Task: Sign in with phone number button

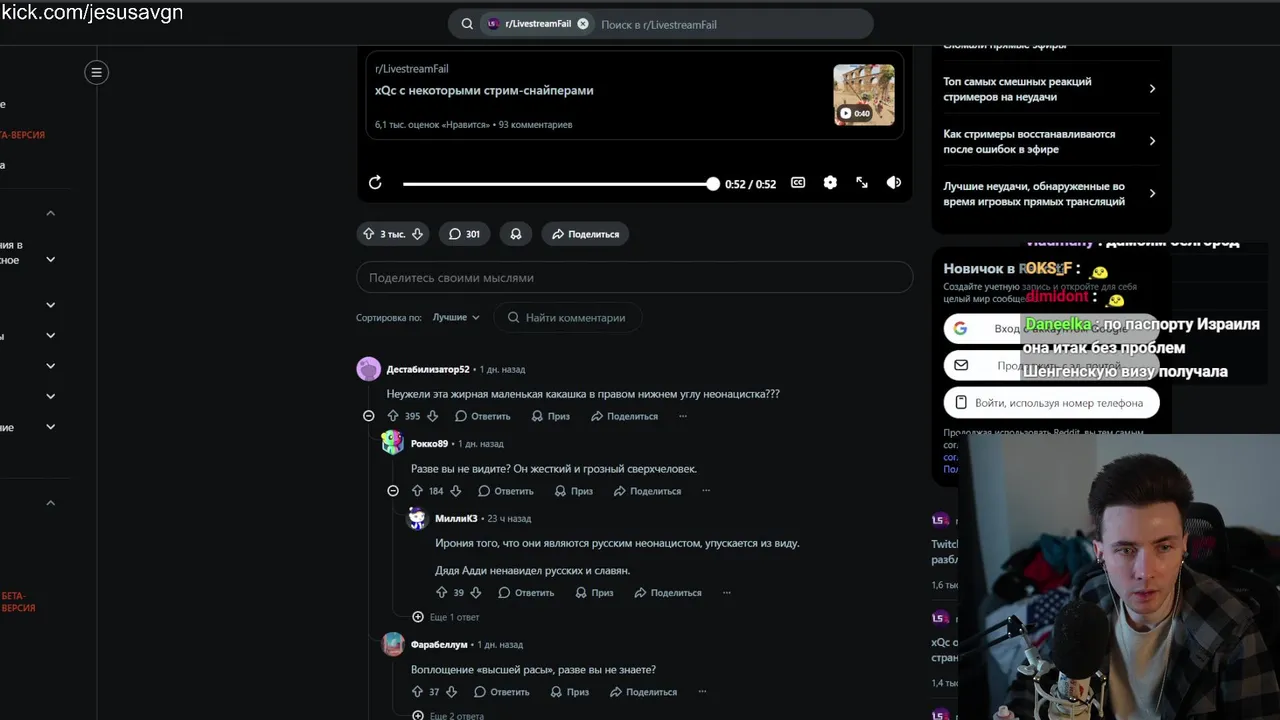Action: [x=1051, y=403]
